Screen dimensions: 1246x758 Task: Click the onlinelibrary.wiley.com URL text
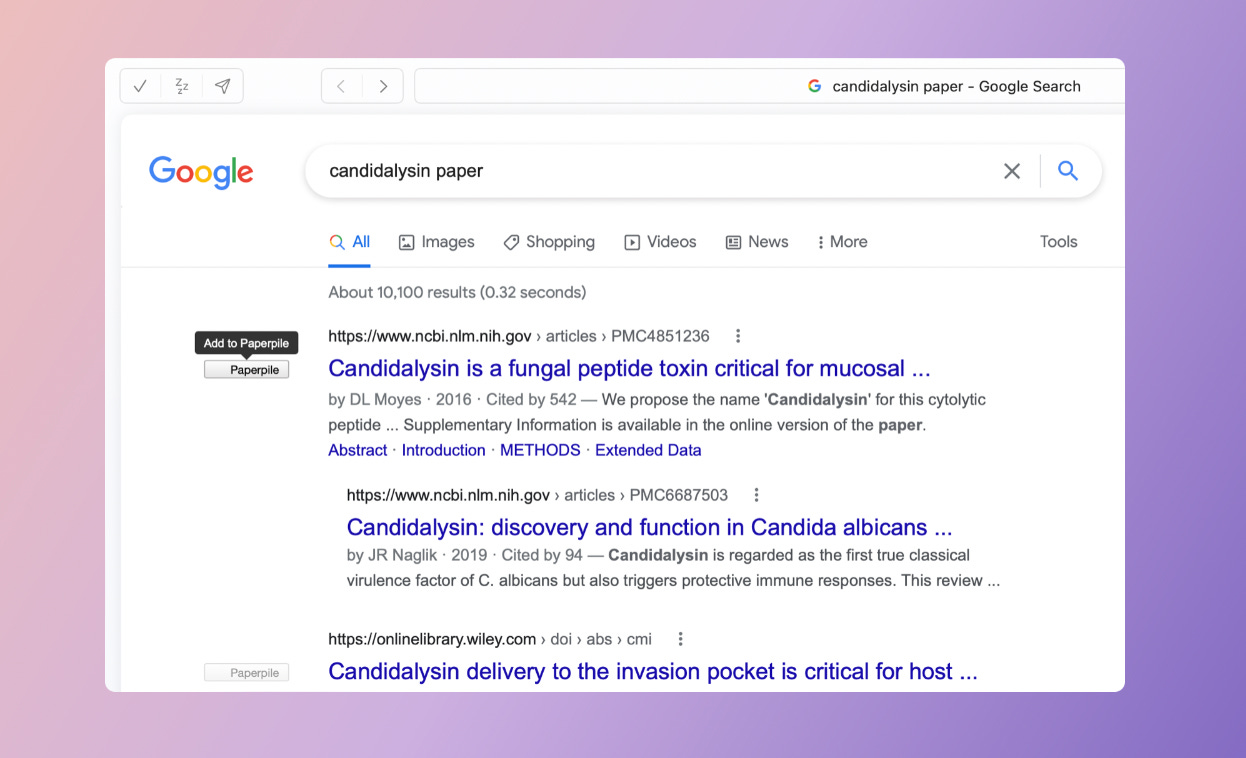[490, 639]
